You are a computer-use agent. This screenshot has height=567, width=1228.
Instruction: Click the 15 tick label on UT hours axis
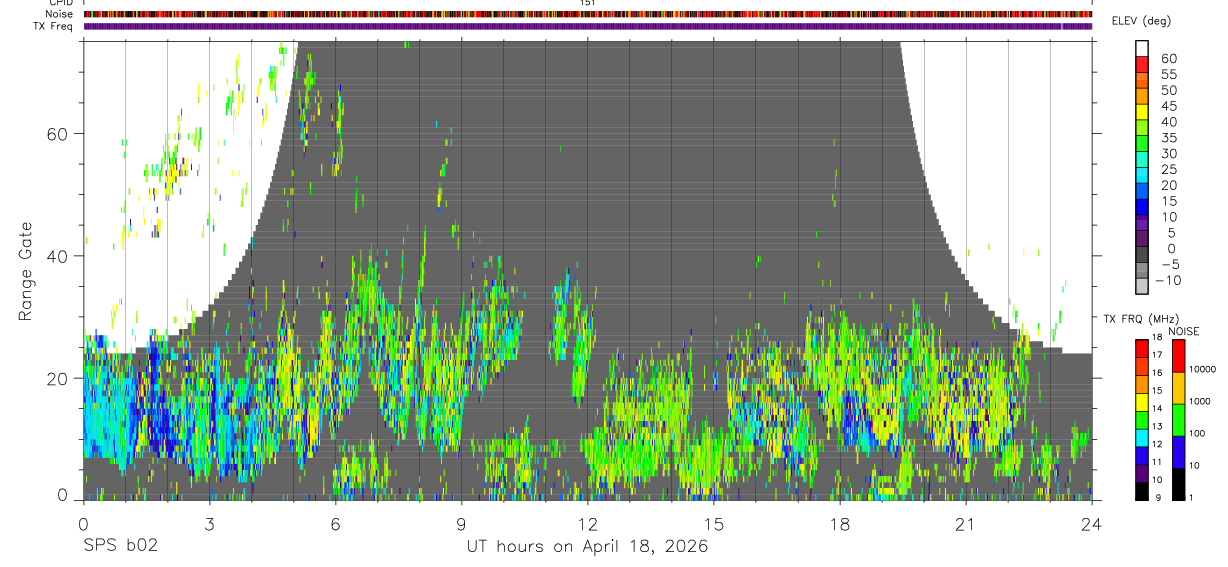pos(713,523)
